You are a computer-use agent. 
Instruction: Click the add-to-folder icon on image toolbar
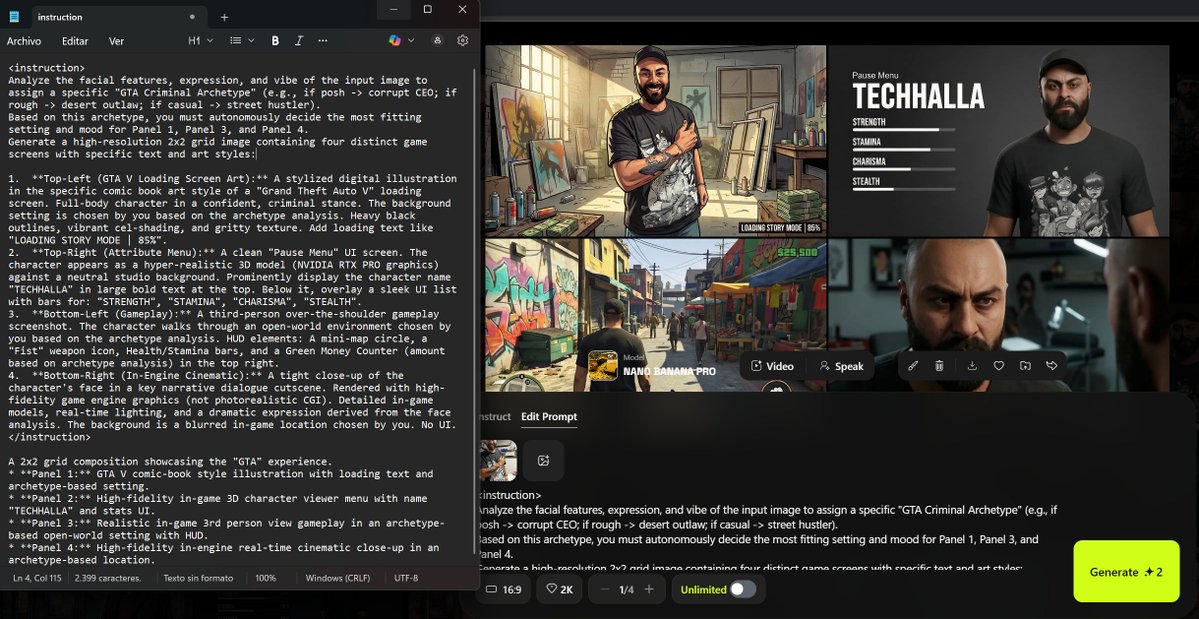click(x=1025, y=366)
